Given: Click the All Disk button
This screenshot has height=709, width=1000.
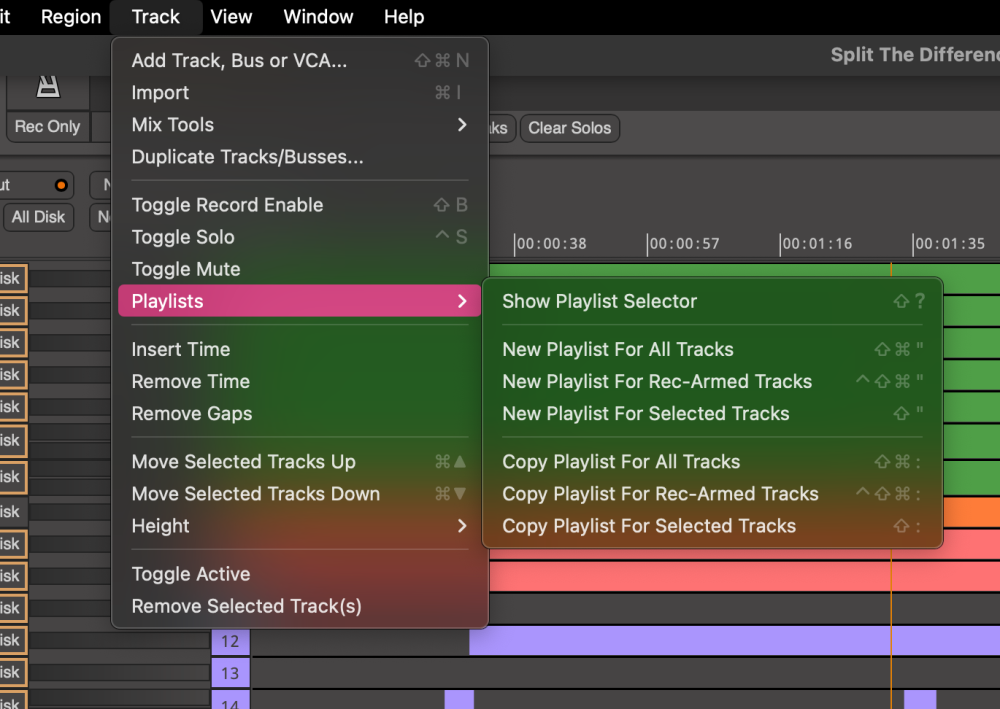Looking at the screenshot, I should [x=38, y=217].
